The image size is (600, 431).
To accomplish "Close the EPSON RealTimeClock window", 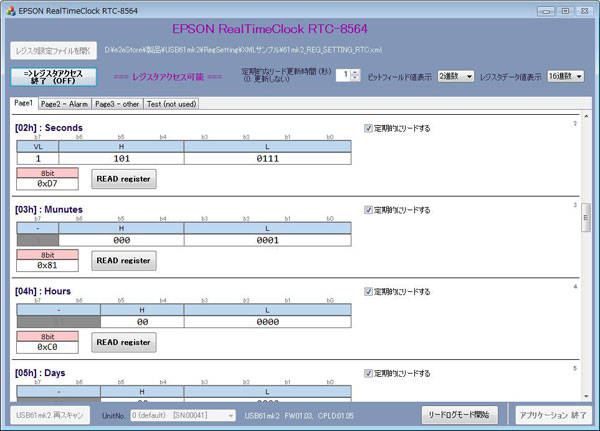I will coord(584,11).
